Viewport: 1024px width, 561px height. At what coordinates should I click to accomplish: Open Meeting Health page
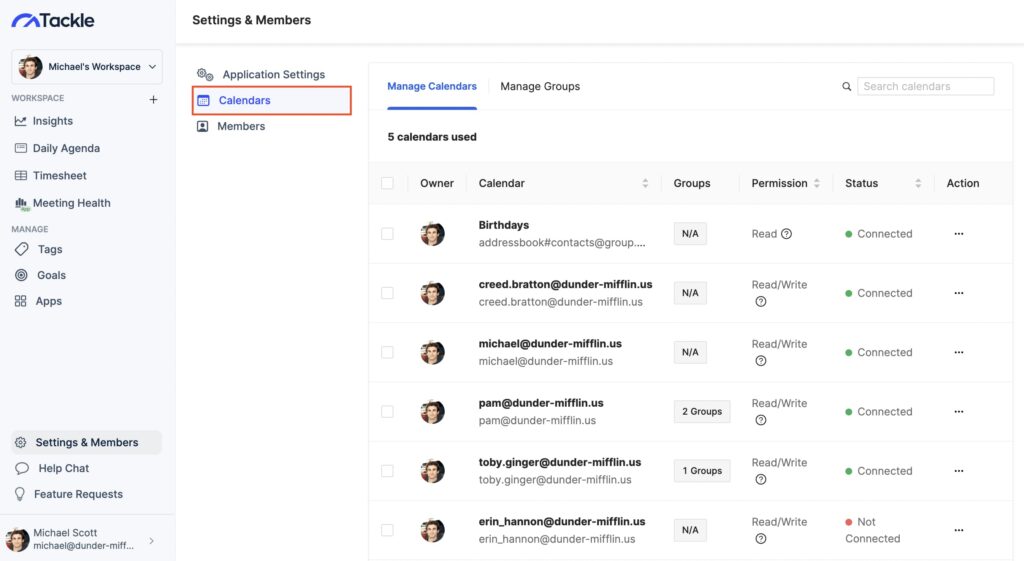[x=72, y=203]
